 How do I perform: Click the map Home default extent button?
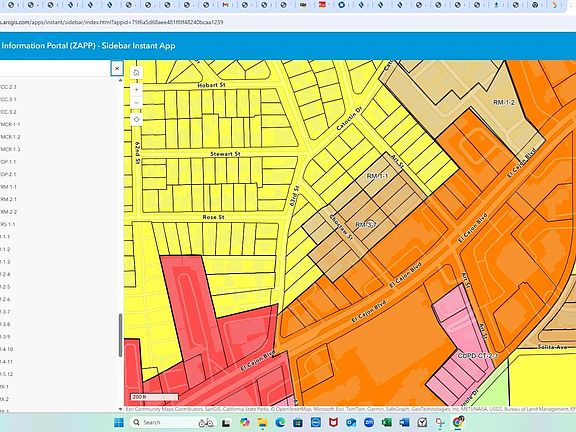pos(136,73)
